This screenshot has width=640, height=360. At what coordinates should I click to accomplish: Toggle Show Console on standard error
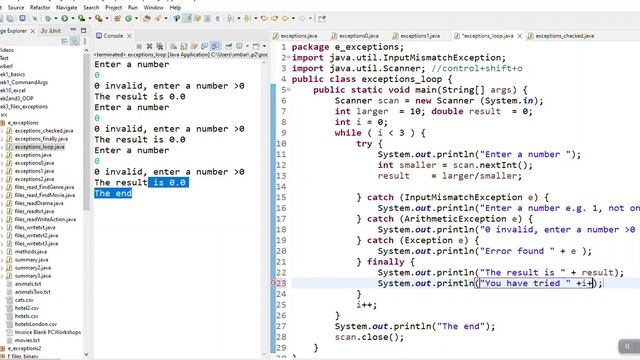(214, 46)
